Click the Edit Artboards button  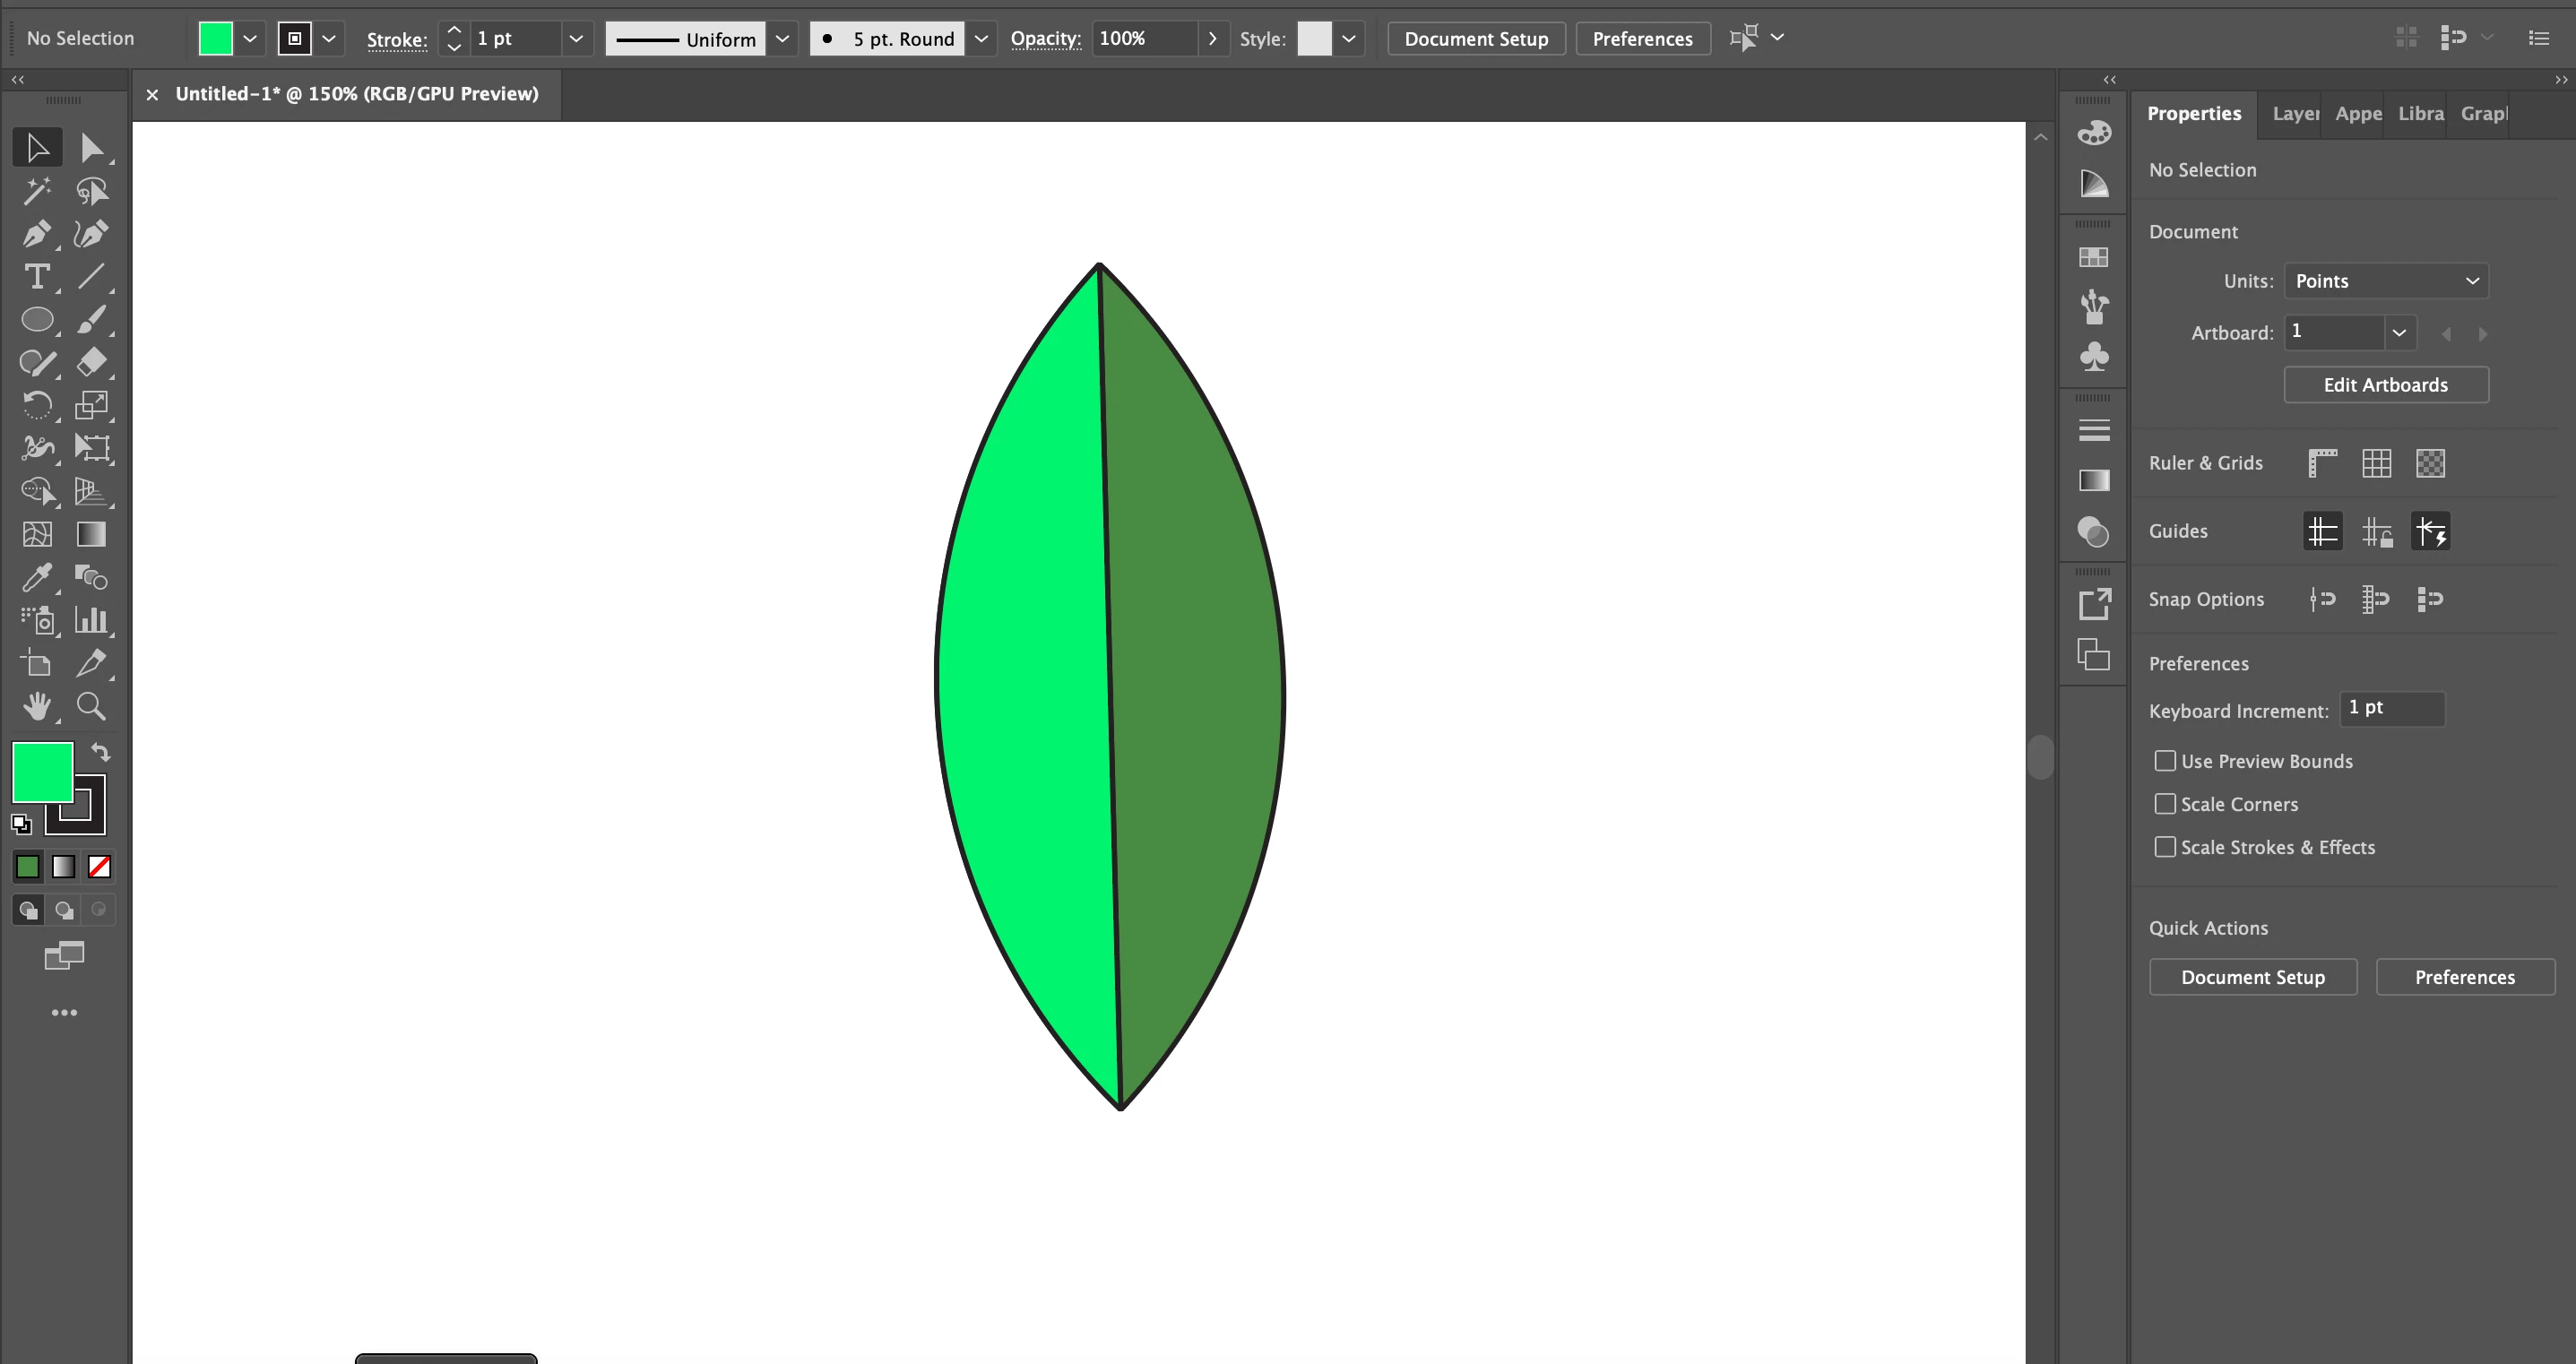pos(2385,385)
